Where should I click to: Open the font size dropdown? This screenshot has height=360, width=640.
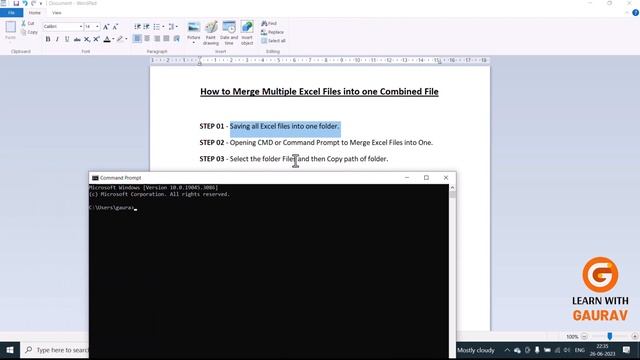[x=97, y=27]
